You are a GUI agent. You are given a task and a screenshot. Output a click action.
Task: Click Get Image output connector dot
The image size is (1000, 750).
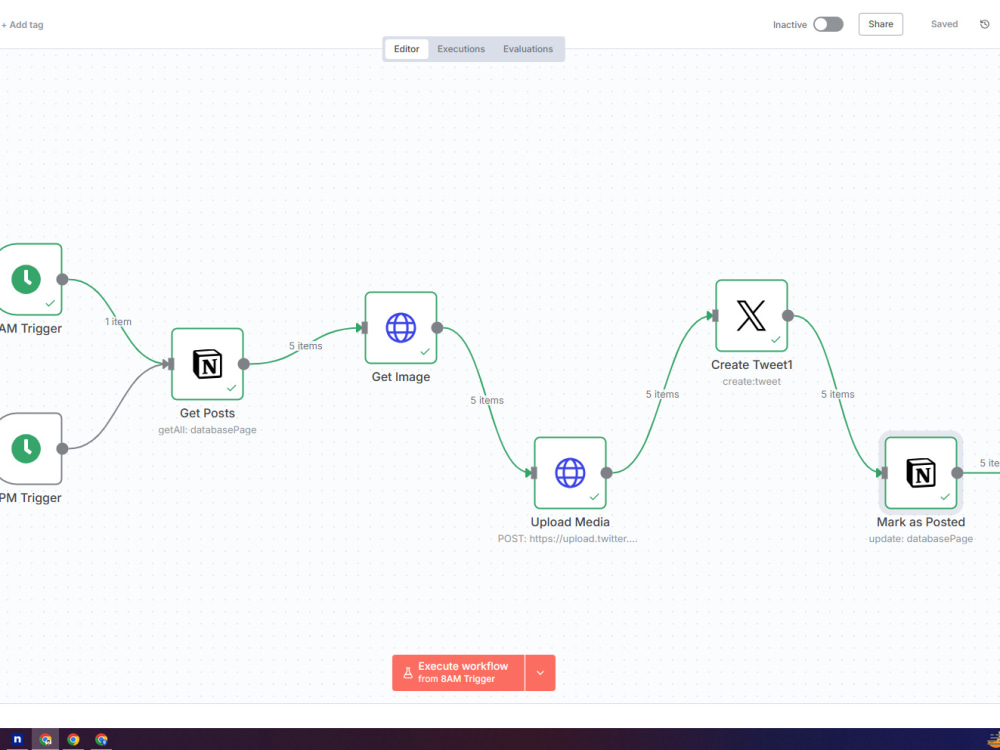point(437,328)
